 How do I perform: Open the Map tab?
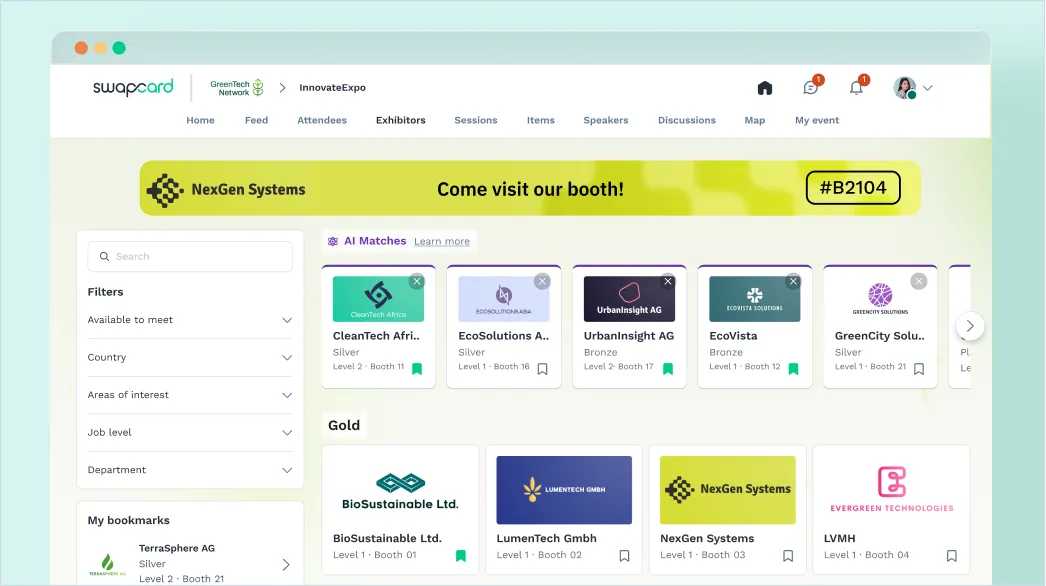tap(754, 120)
